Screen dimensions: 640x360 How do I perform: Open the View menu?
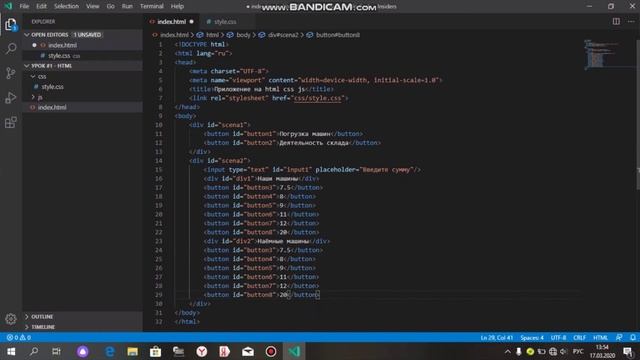click(x=93, y=6)
